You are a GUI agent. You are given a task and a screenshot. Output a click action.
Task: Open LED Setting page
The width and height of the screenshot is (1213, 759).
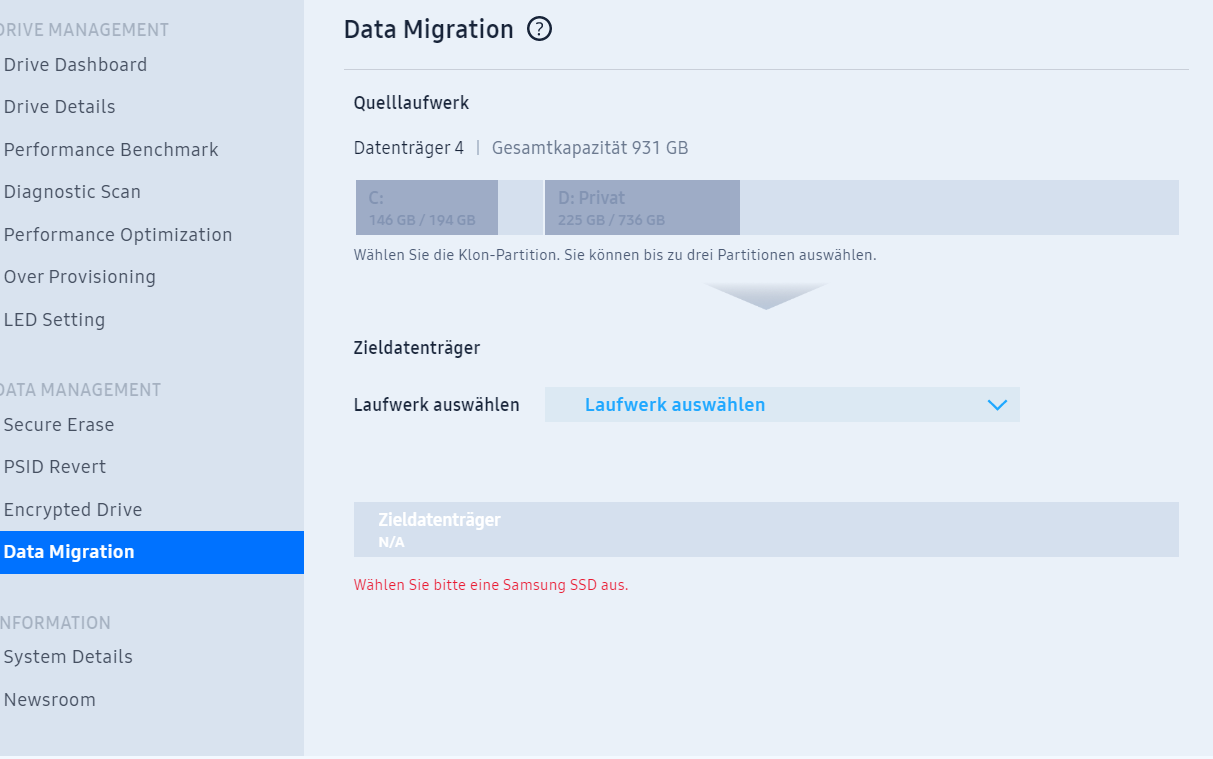tap(54, 320)
